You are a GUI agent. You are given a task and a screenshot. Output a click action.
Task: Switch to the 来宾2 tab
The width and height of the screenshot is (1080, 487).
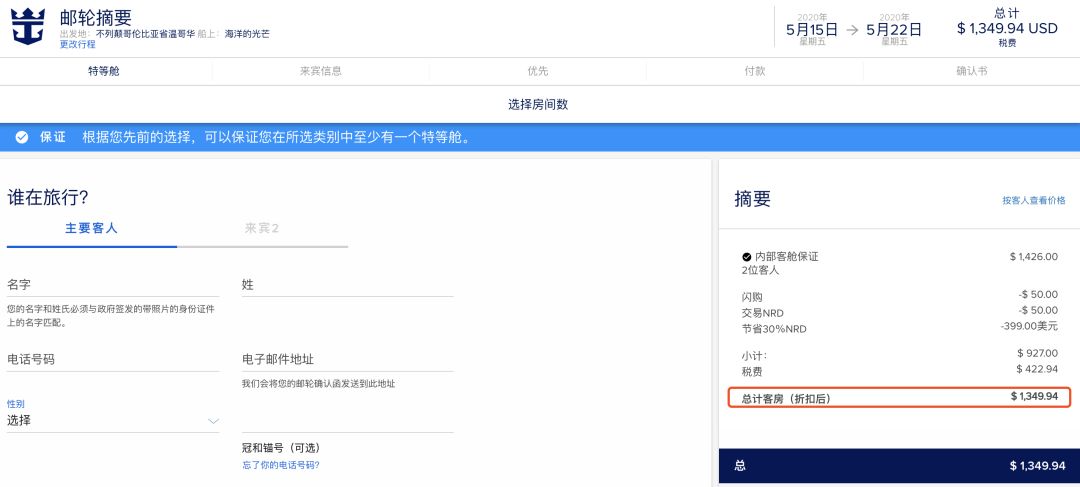262,228
